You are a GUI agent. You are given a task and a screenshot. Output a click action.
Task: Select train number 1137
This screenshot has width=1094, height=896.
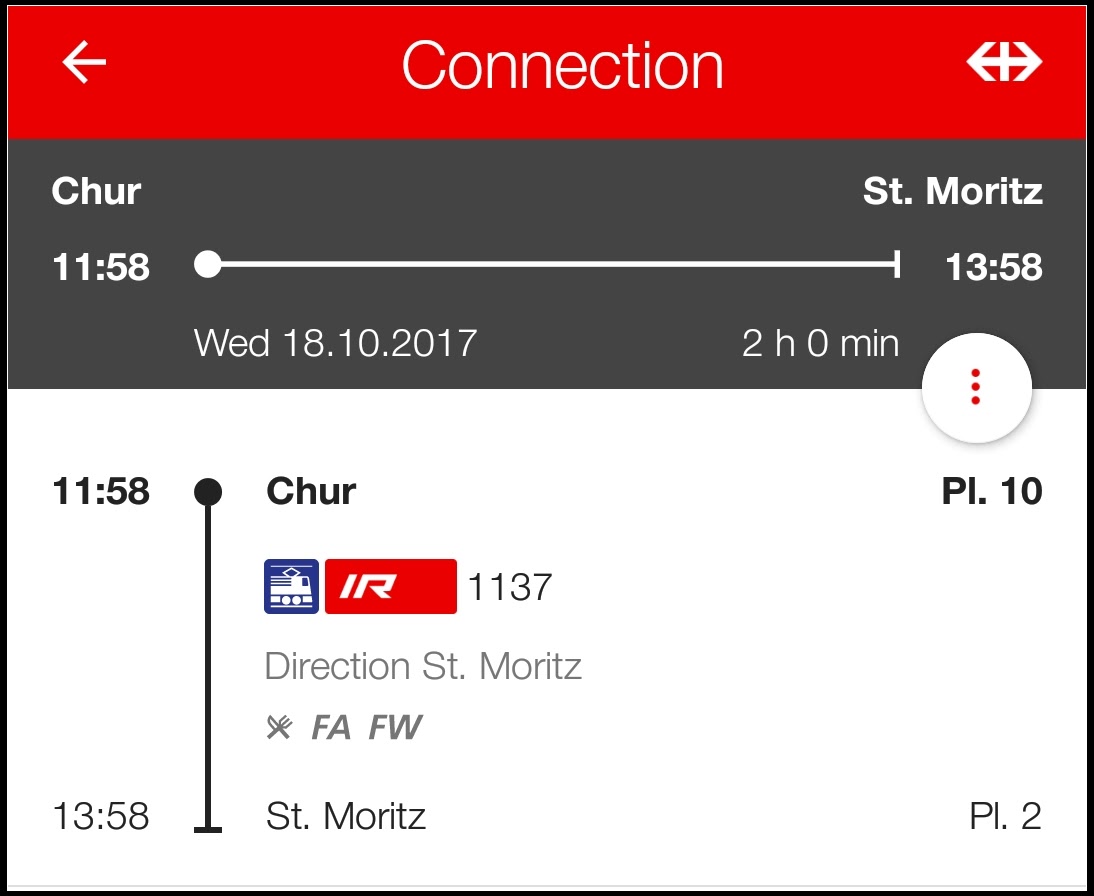click(510, 587)
